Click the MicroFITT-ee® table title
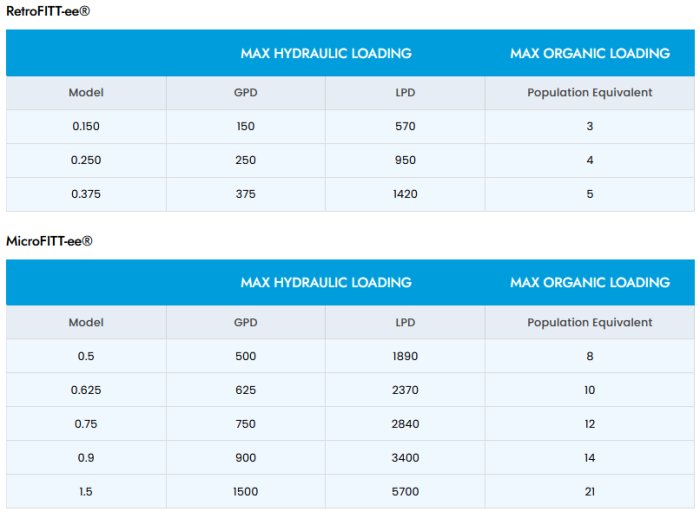The image size is (700, 525). (x=49, y=241)
